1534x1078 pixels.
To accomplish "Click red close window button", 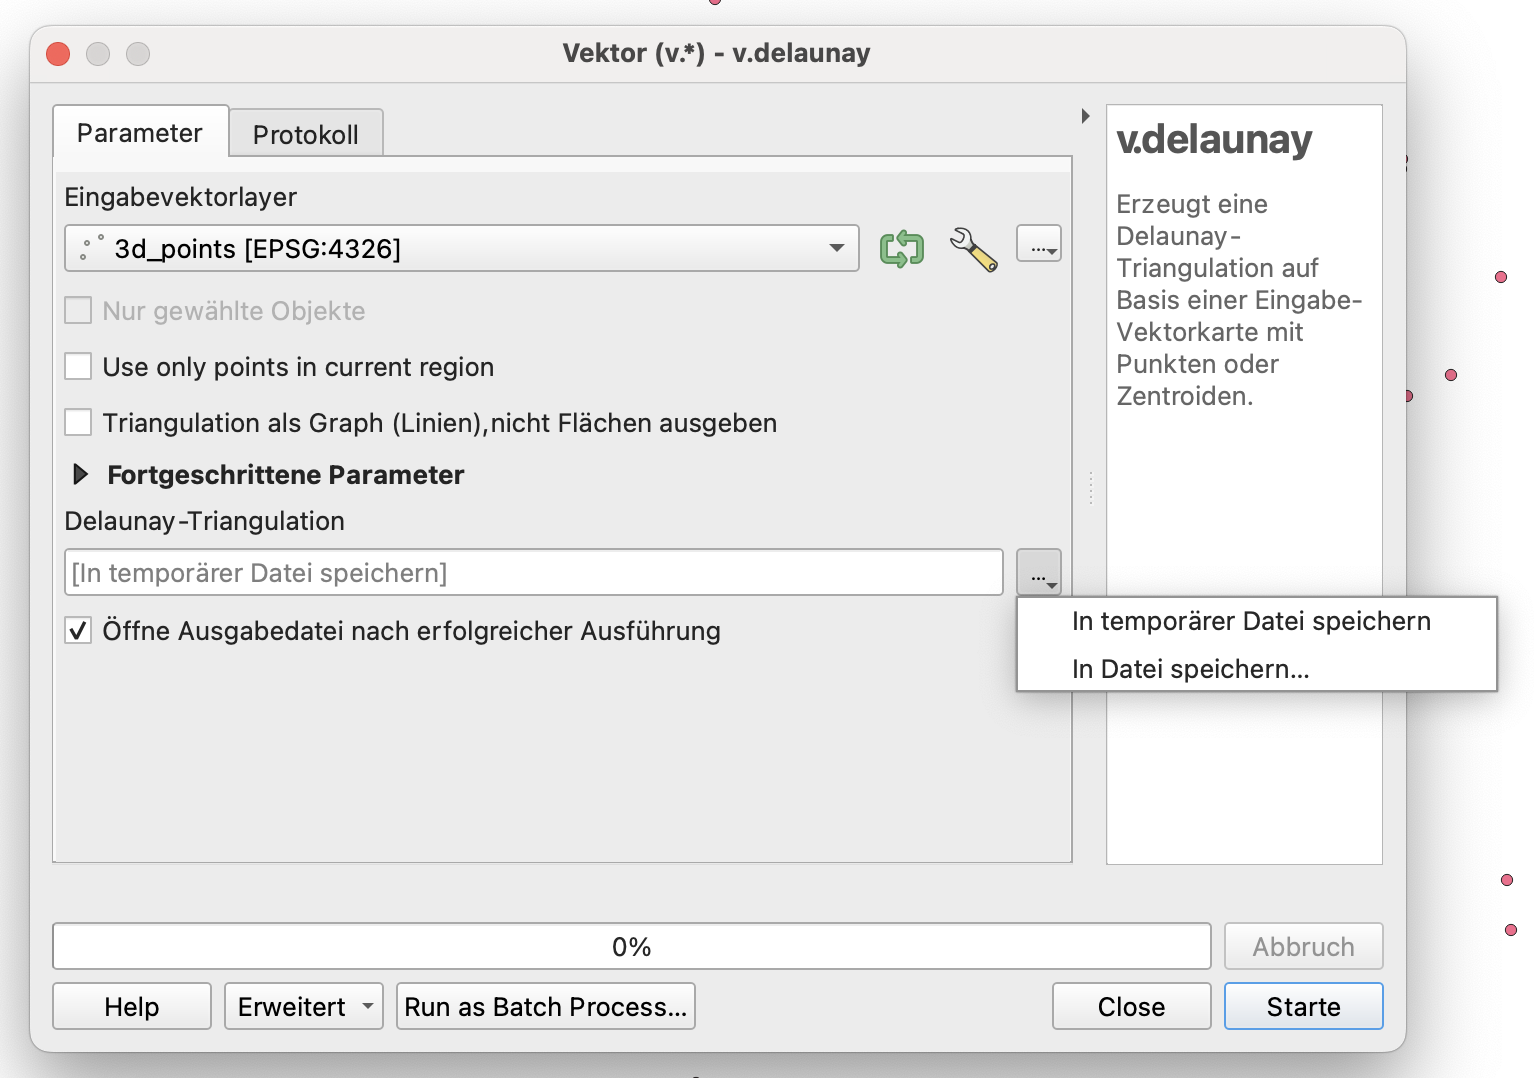I will 58,54.
